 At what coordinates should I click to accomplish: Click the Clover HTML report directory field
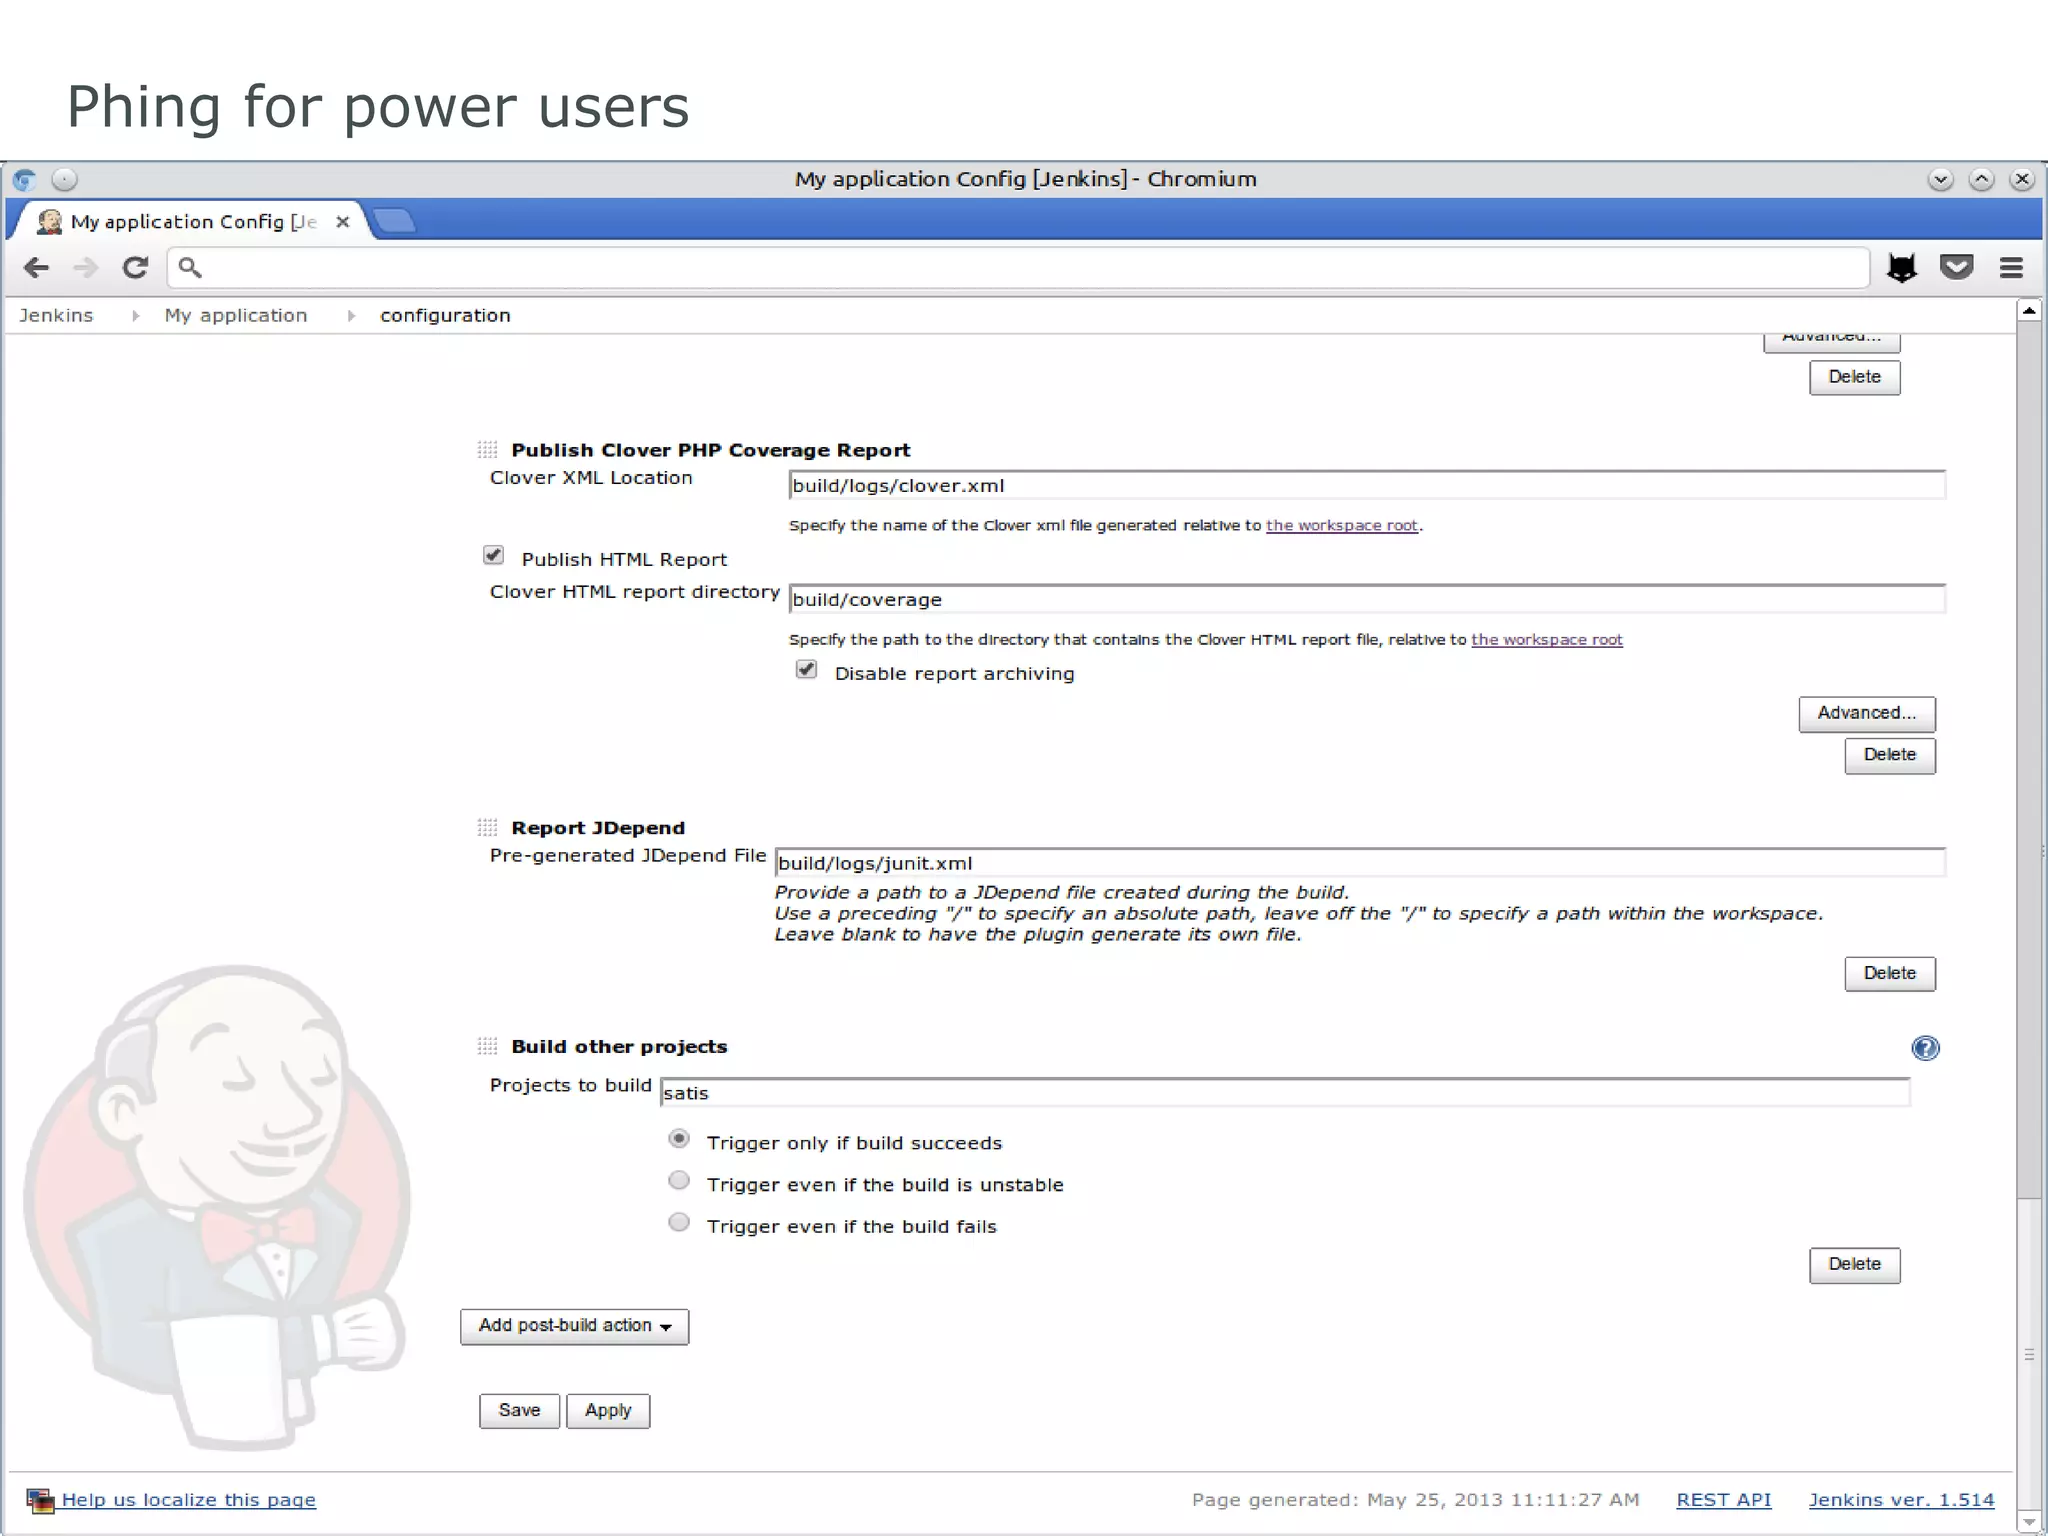(x=1367, y=600)
